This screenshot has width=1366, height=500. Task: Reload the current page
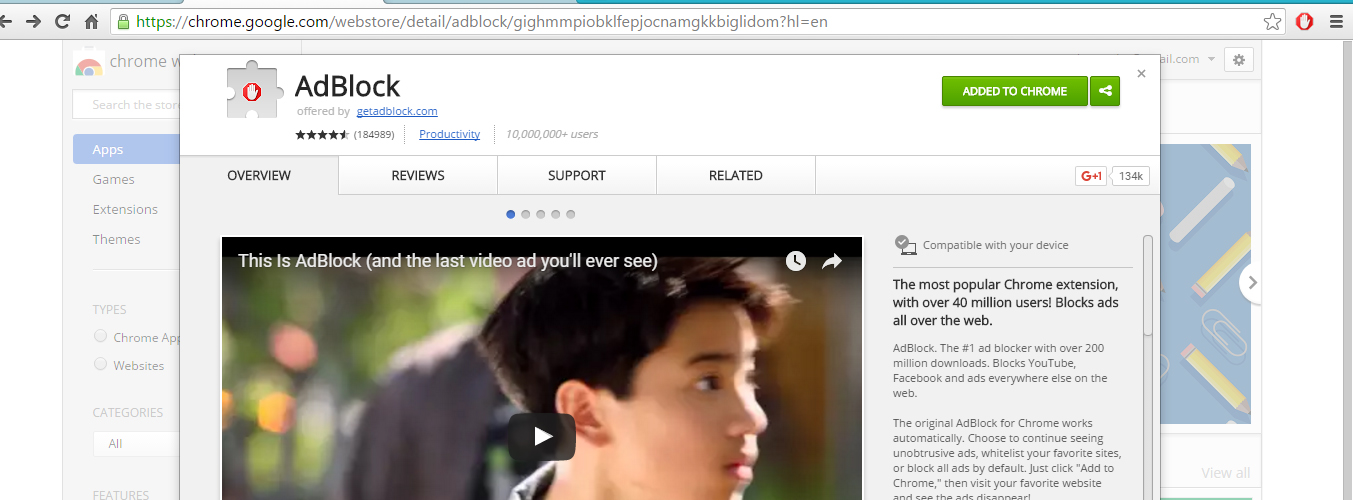click(x=63, y=21)
